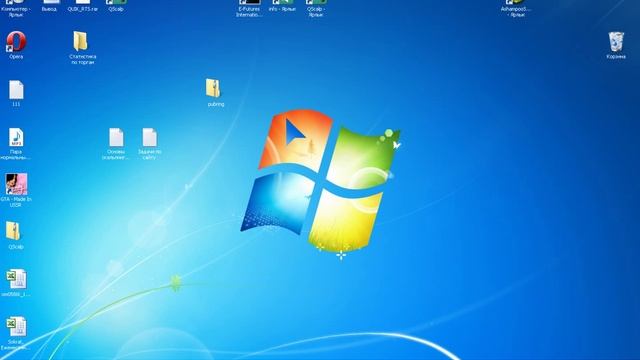
Task: Select the QUIK_RTS.rar archive
Action: [x=82, y=6]
